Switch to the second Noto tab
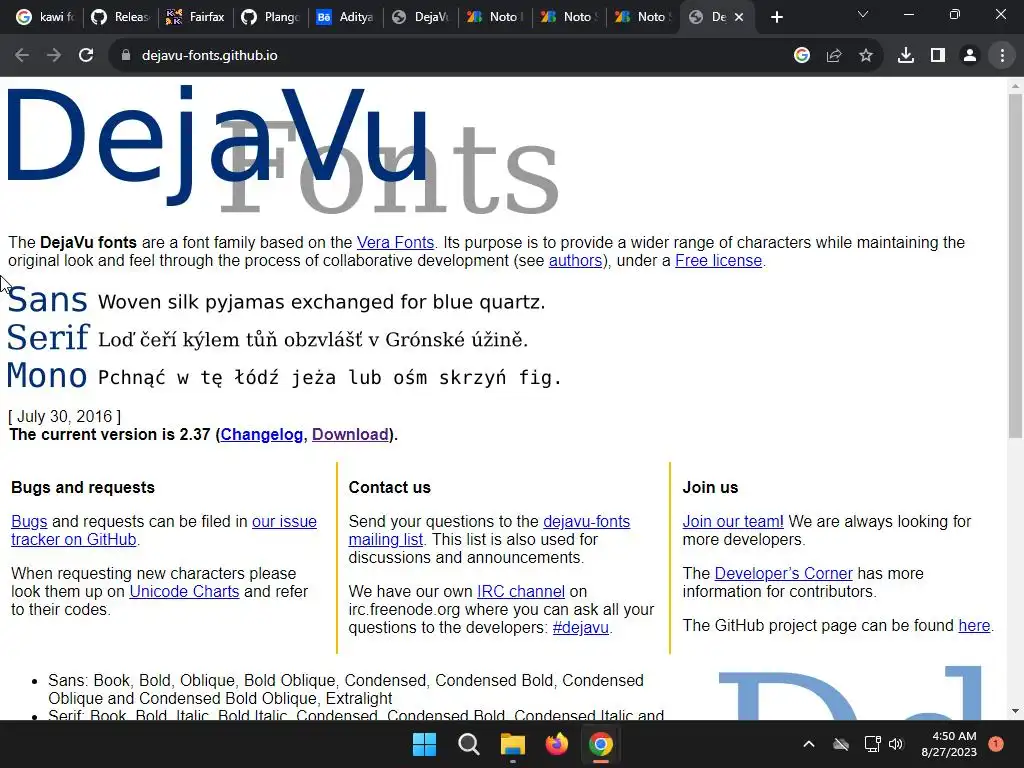 [569, 18]
